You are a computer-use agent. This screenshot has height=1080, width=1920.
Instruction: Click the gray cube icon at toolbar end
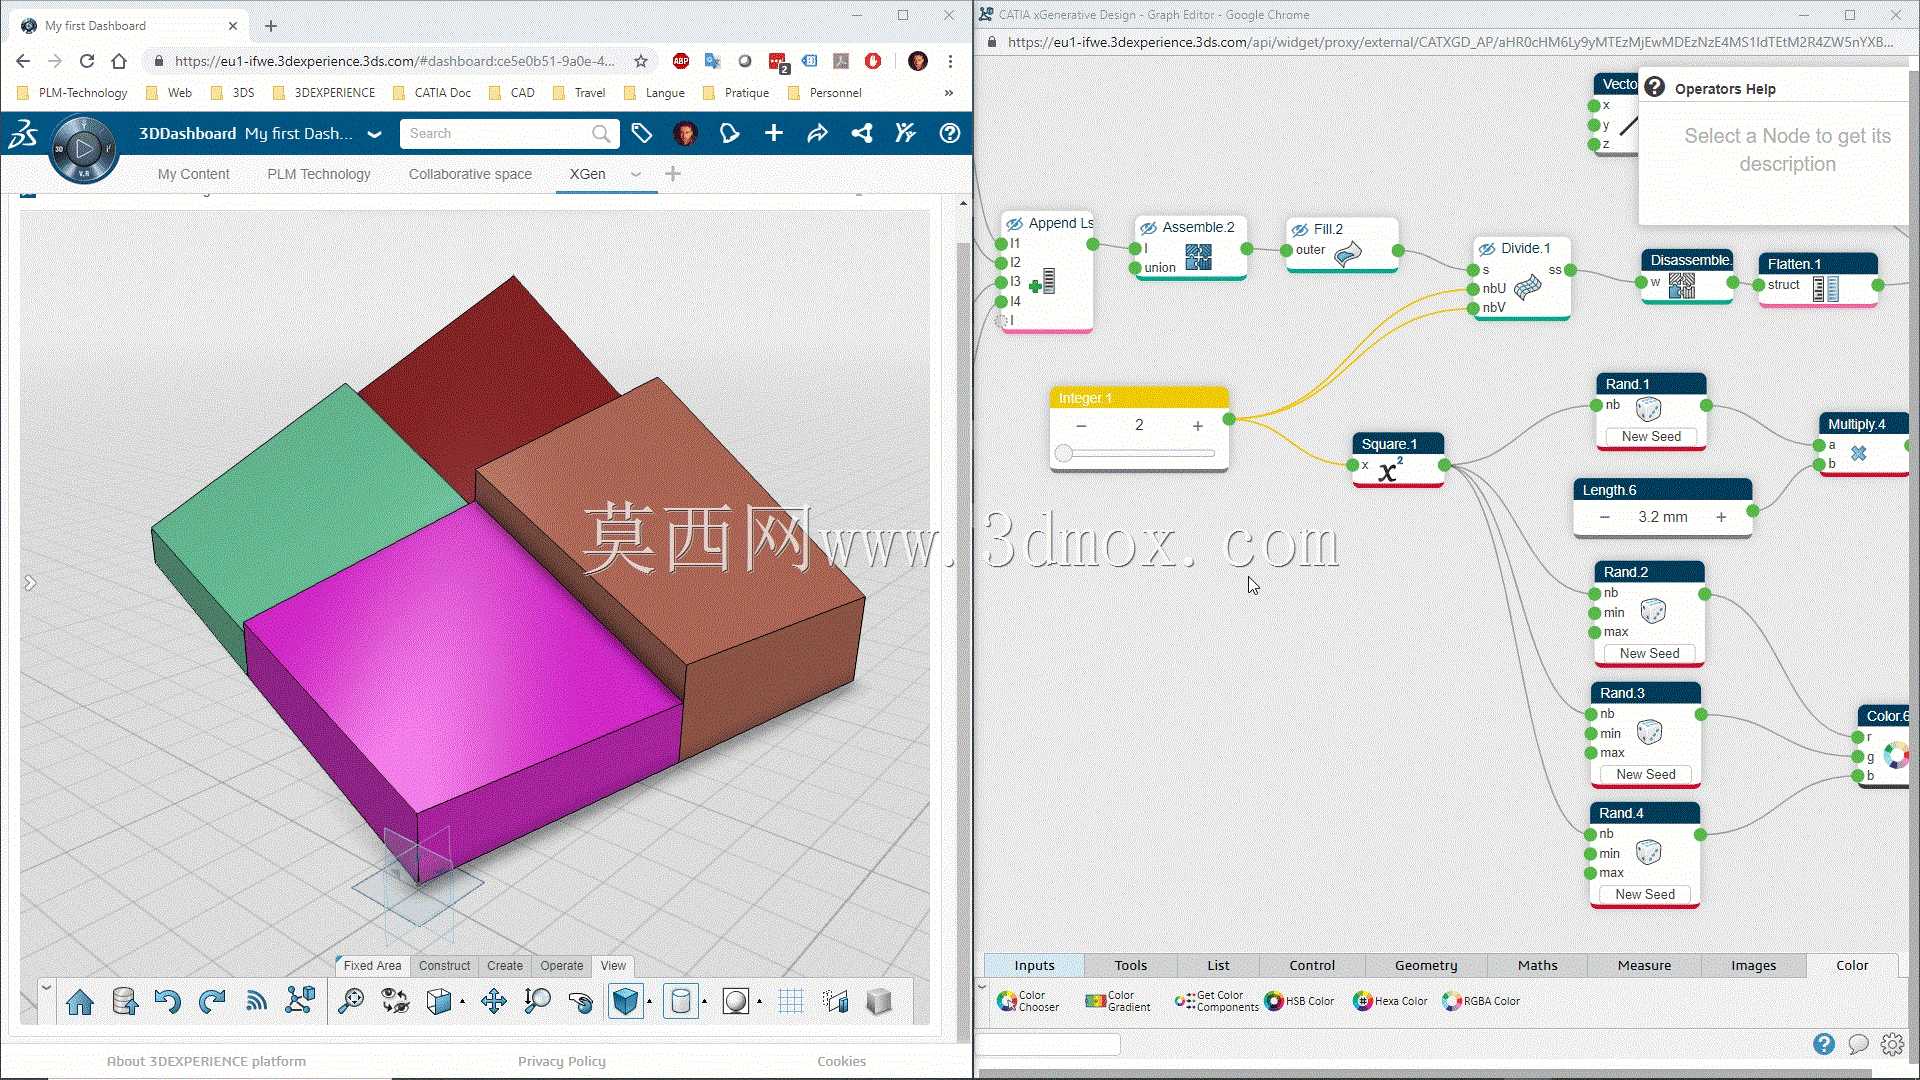[x=879, y=1001]
